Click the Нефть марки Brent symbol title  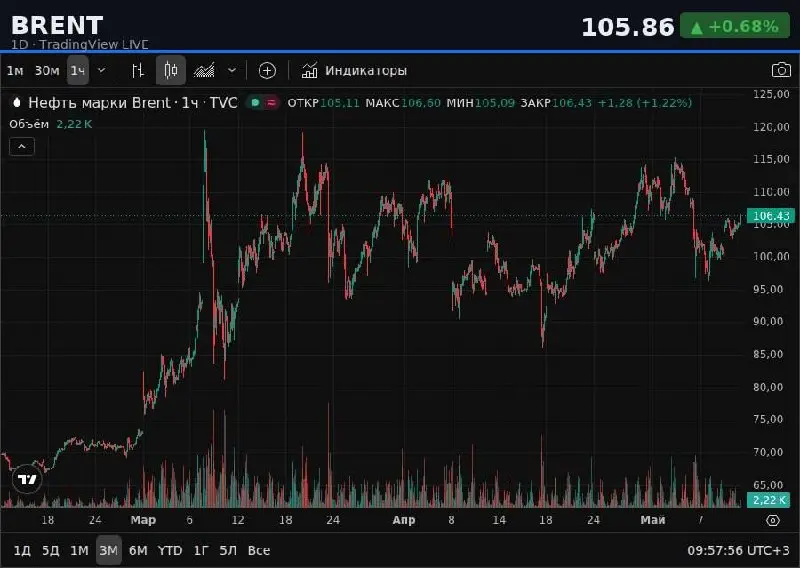[x=133, y=103]
